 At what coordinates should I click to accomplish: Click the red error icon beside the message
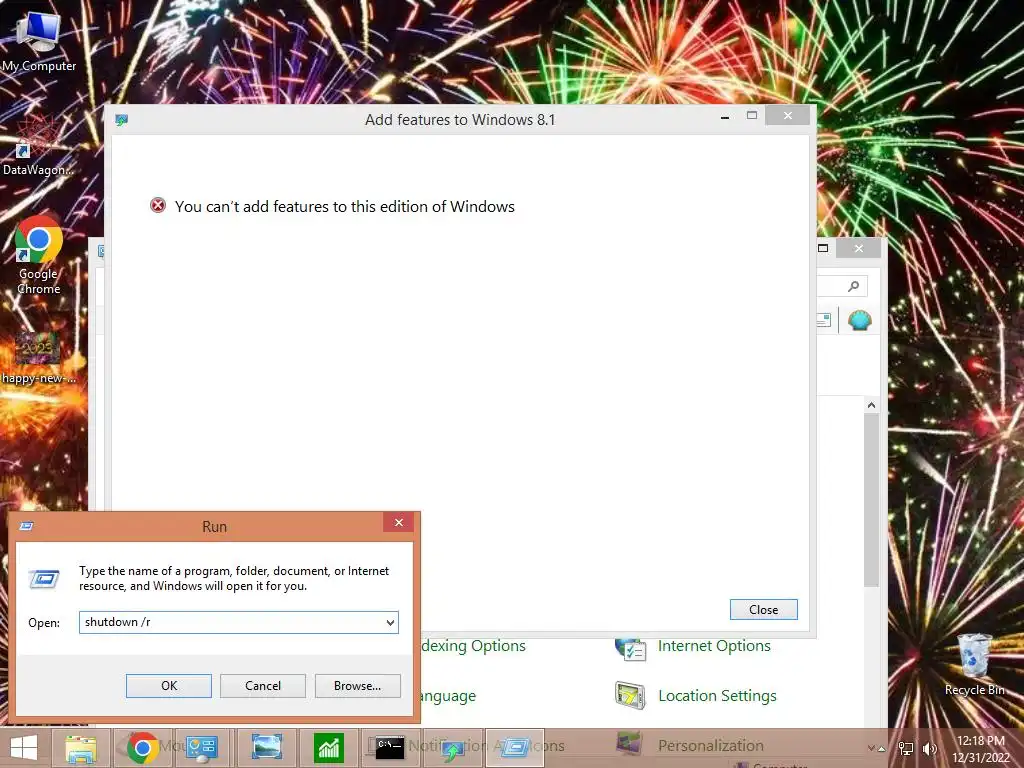(x=157, y=206)
